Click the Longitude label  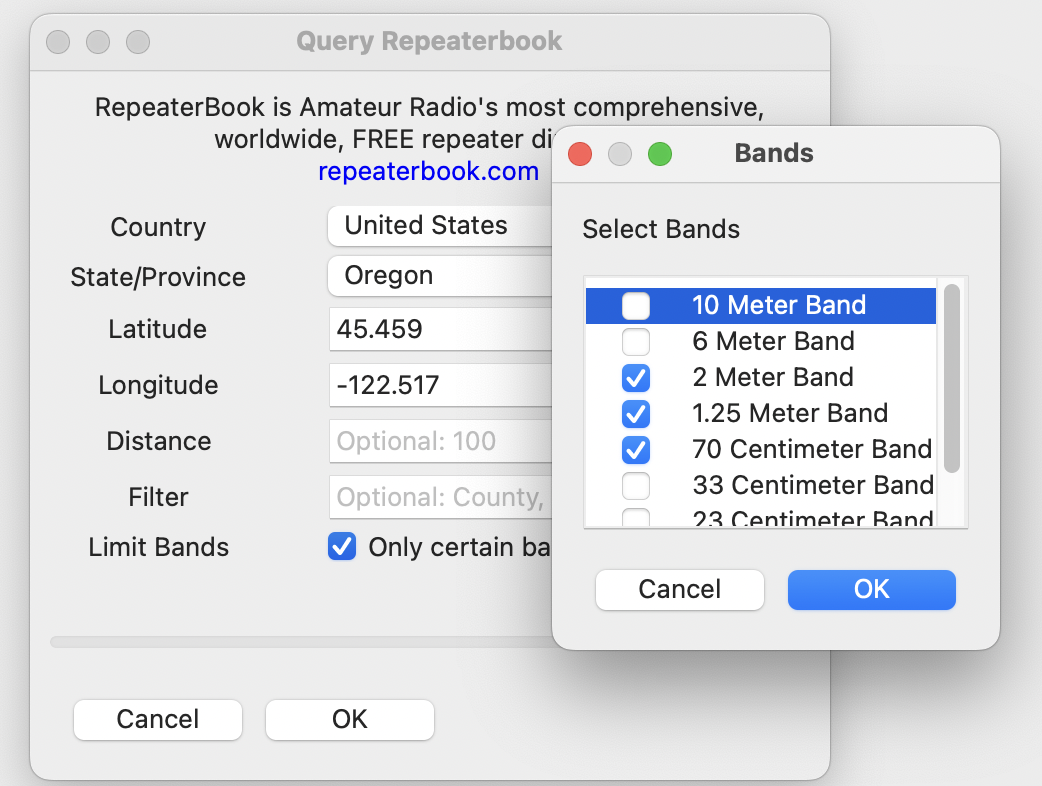(158, 385)
